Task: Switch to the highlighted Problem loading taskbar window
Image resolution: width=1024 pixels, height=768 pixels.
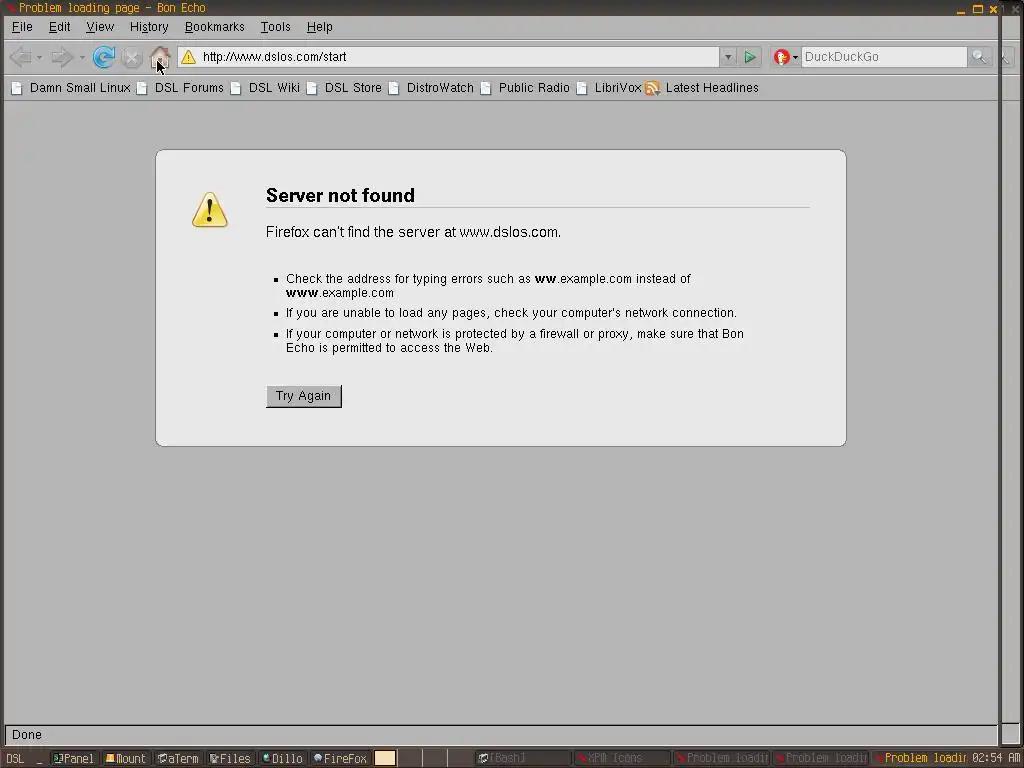Action: (920, 758)
